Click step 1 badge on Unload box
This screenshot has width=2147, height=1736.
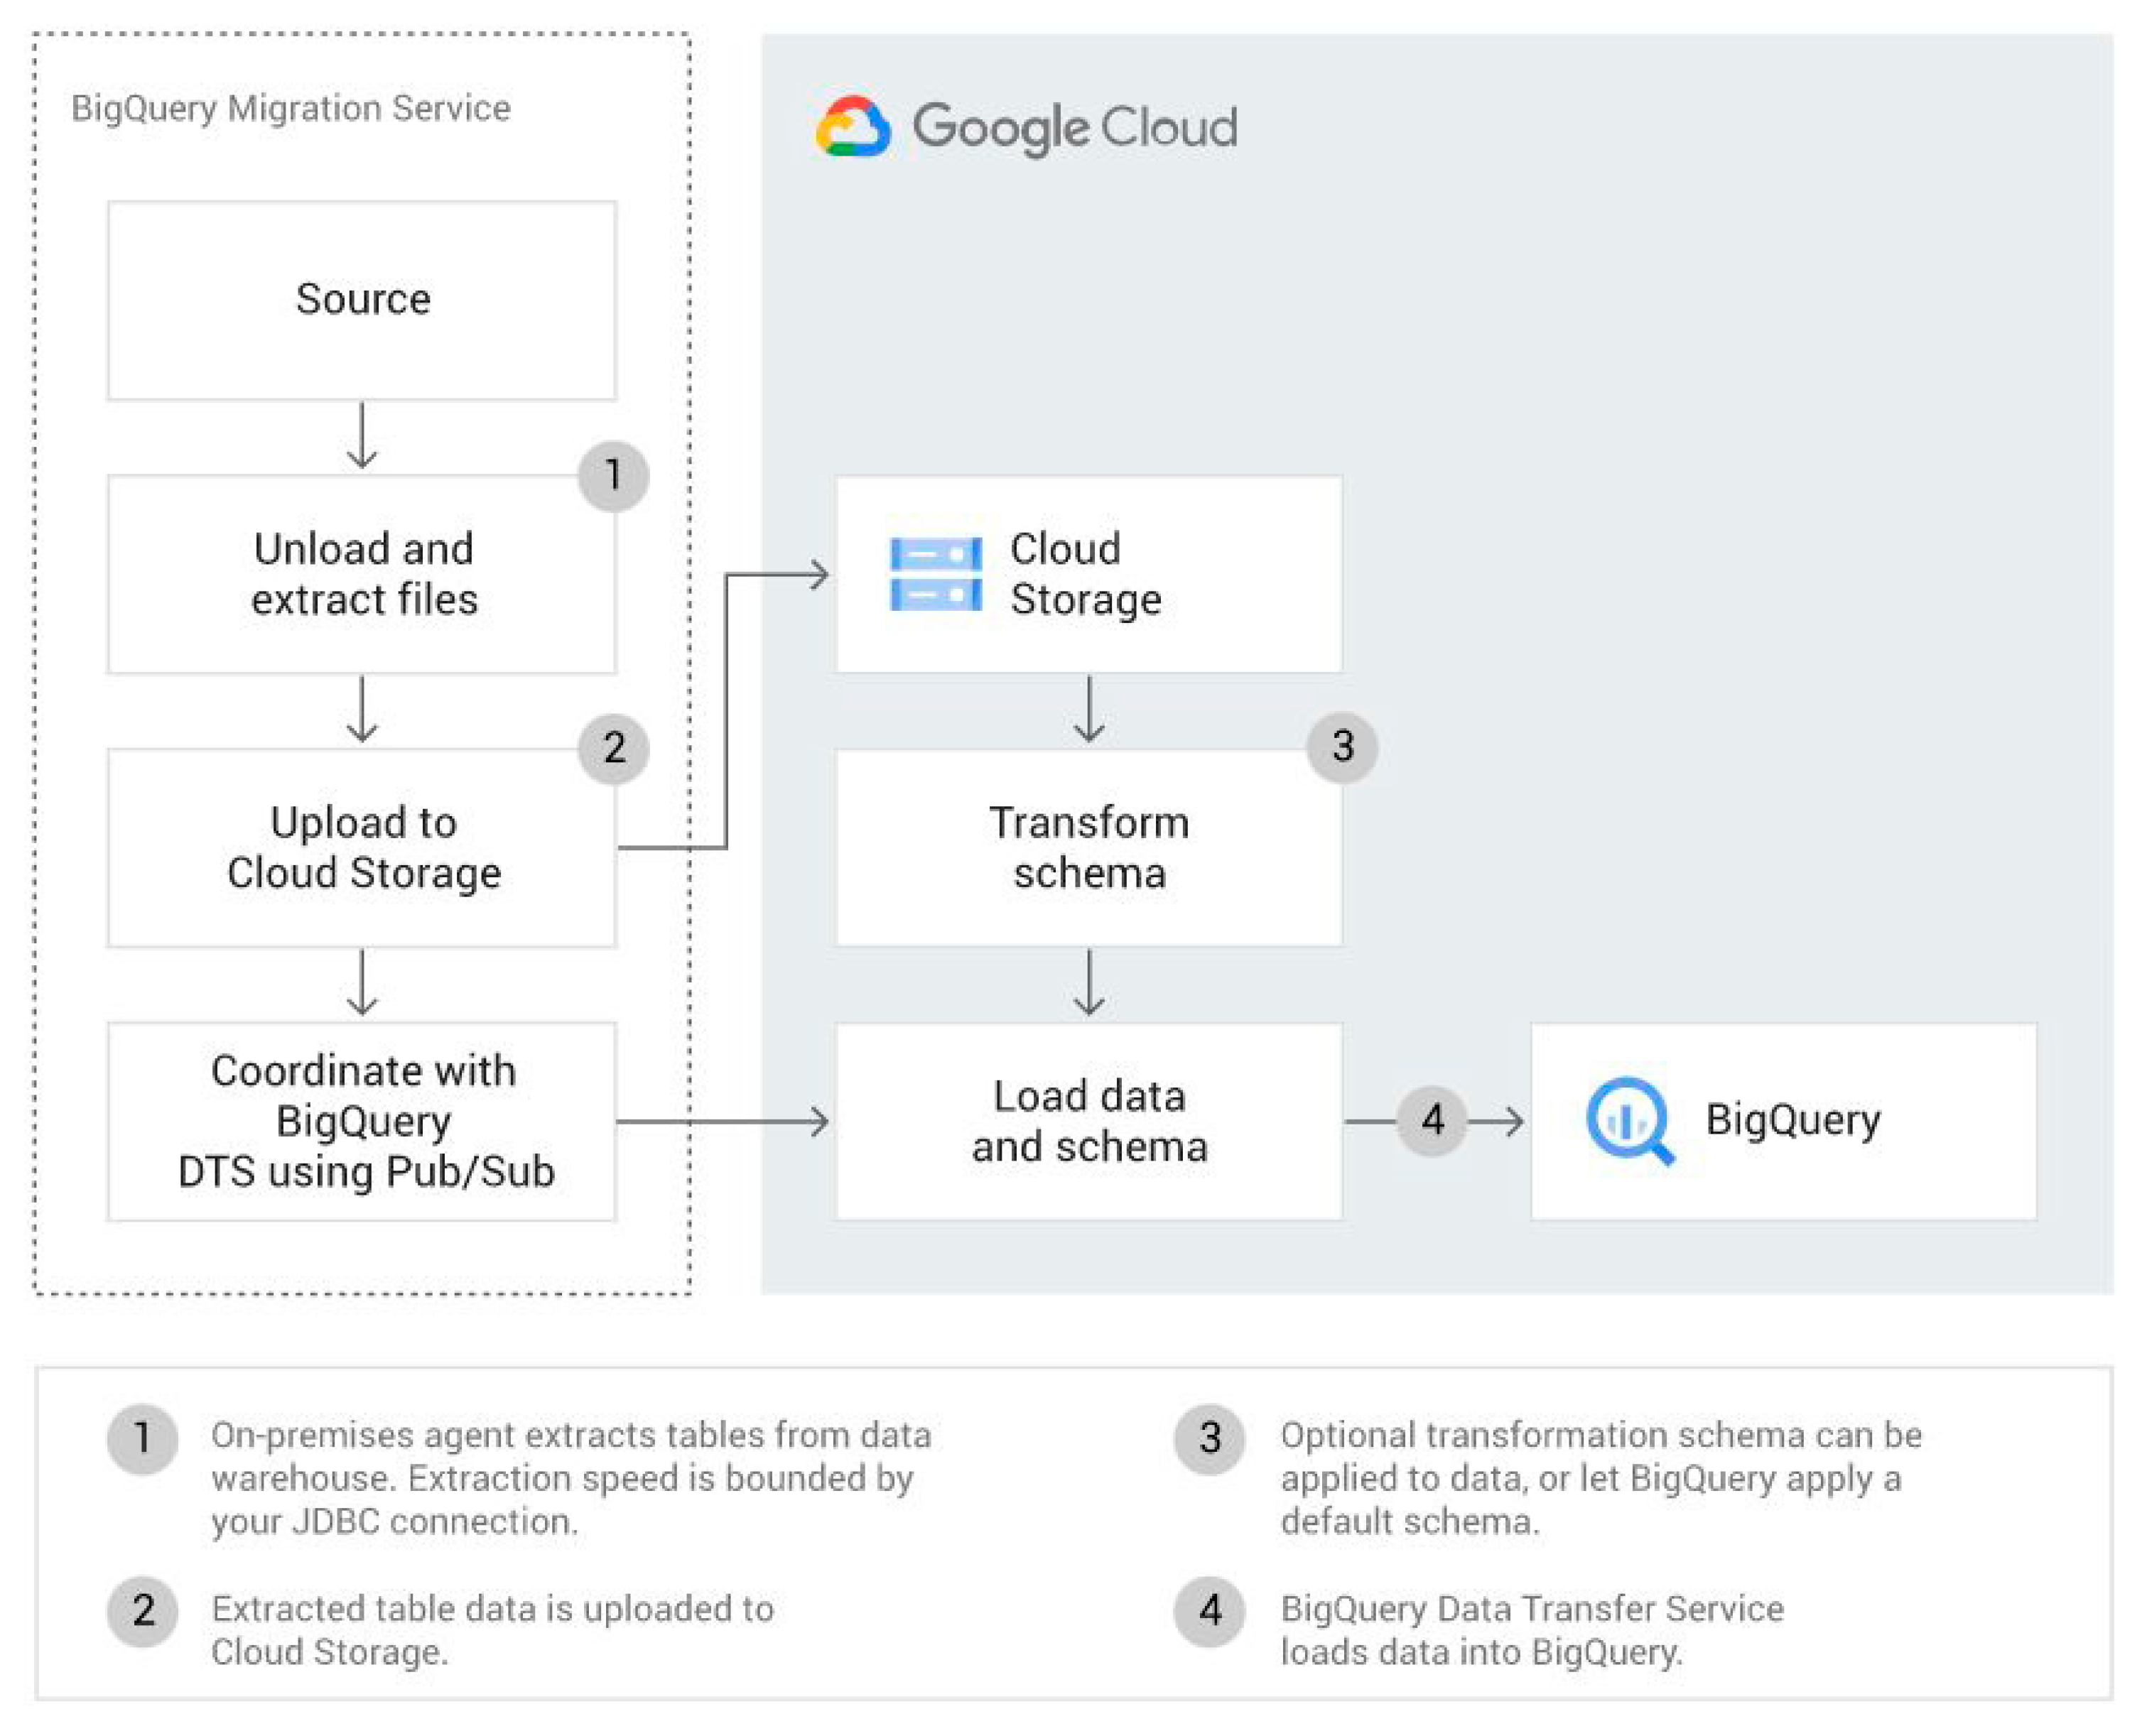click(613, 476)
